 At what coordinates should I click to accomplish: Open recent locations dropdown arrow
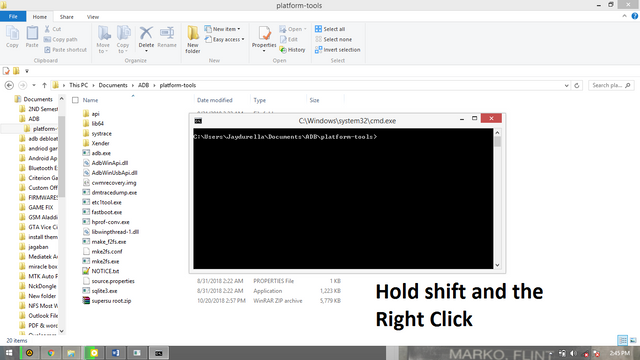tap(34, 85)
